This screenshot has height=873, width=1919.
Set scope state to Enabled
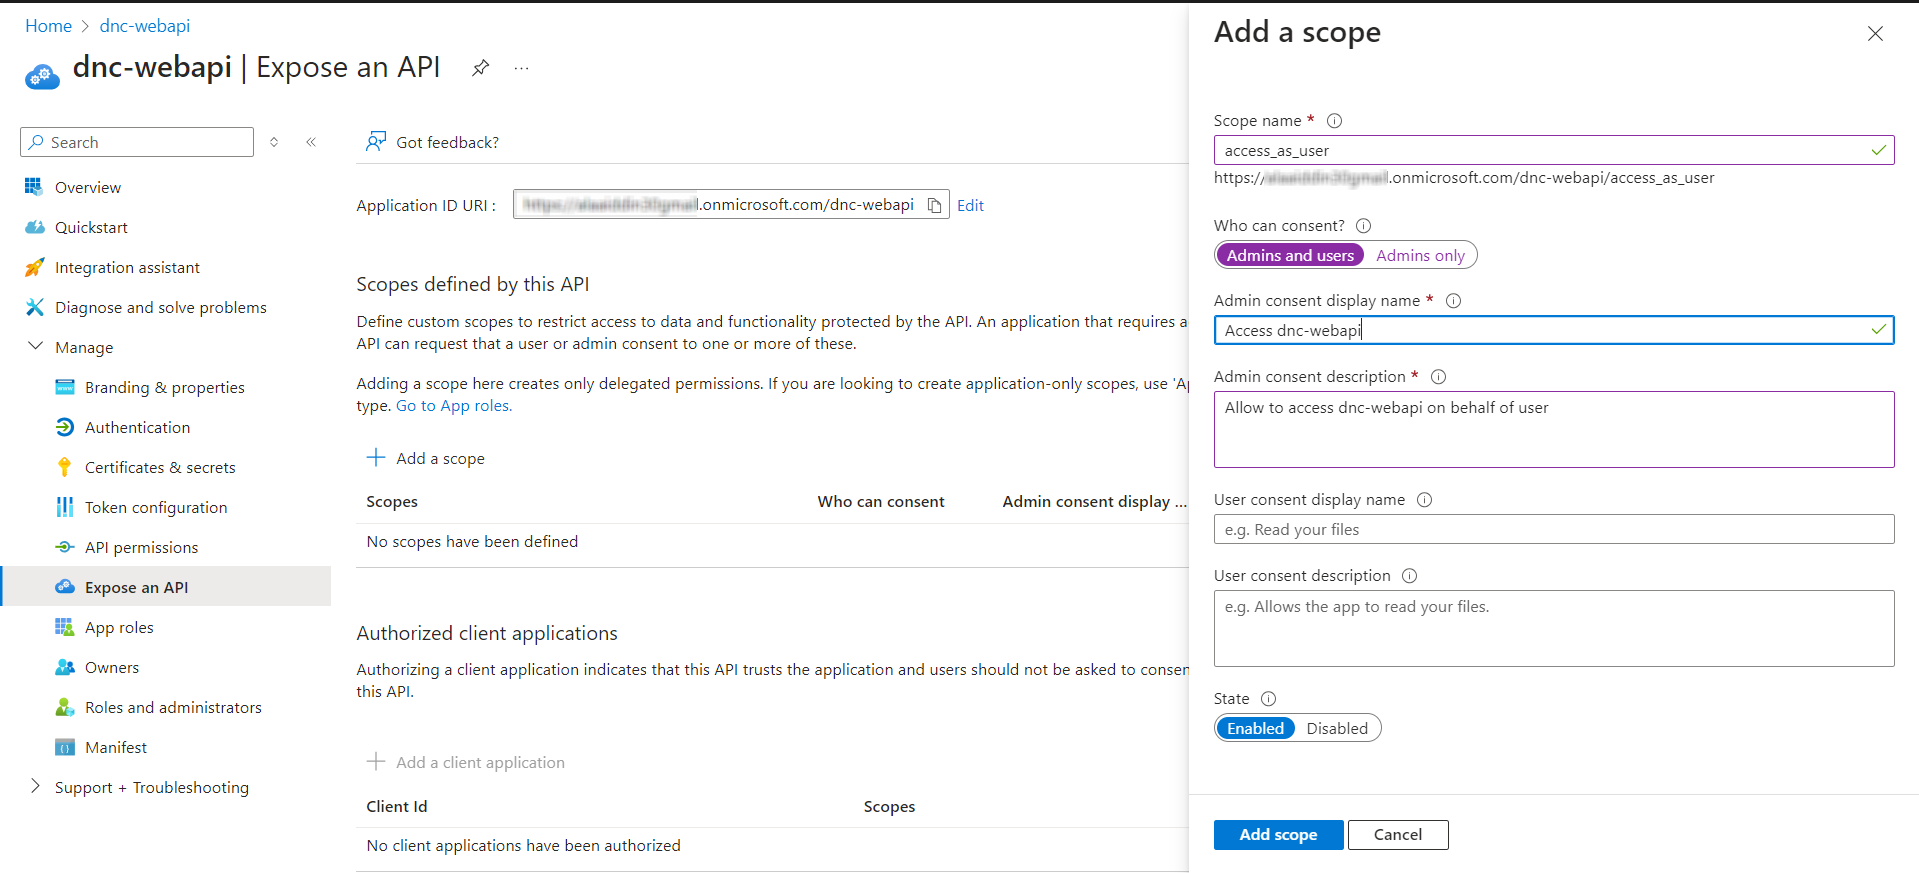(x=1255, y=728)
